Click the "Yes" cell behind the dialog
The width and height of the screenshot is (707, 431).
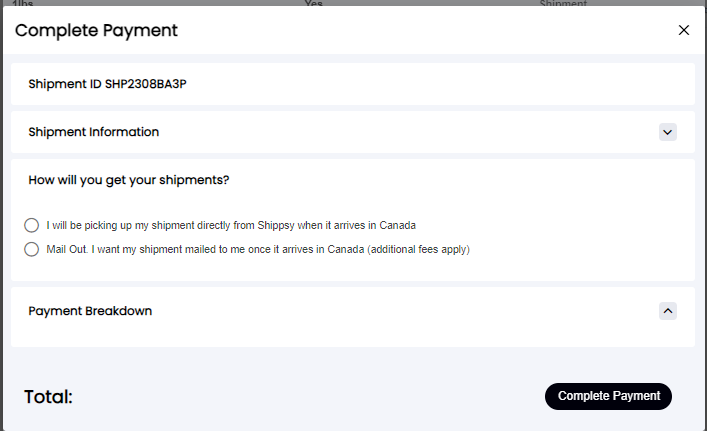click(x=313, y=3)
